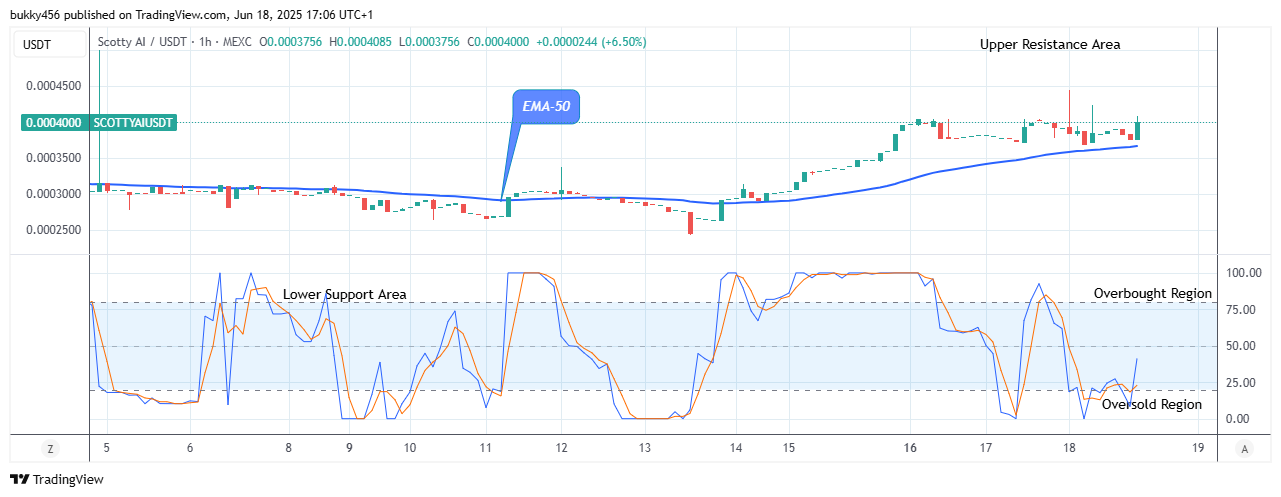1281x497 pixels.
Task: Click date 10 on the time axis
Action: point(410,449)
